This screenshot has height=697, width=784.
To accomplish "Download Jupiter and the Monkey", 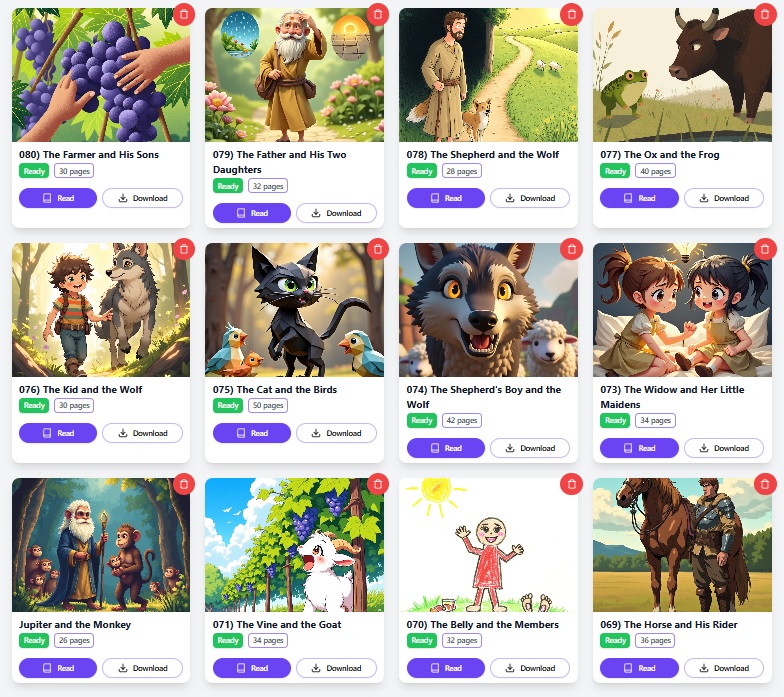I will coord(142,668).
